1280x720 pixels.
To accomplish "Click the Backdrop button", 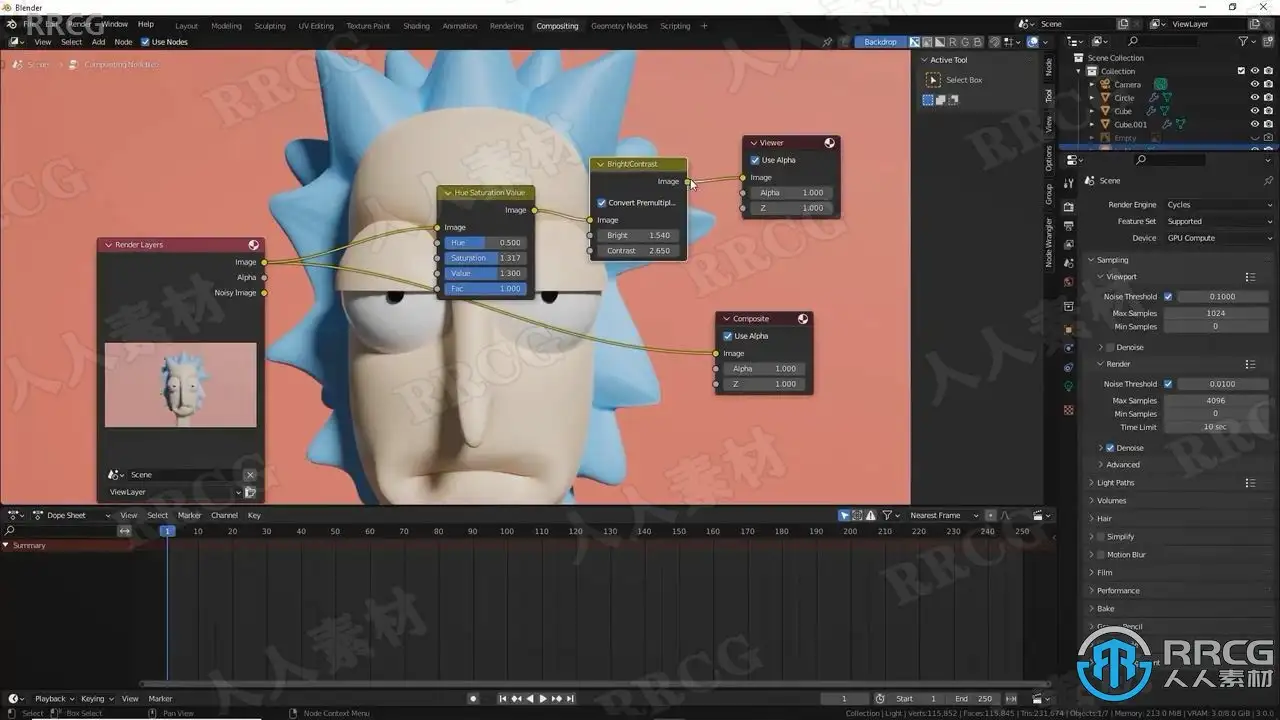I will click(880, 42).
